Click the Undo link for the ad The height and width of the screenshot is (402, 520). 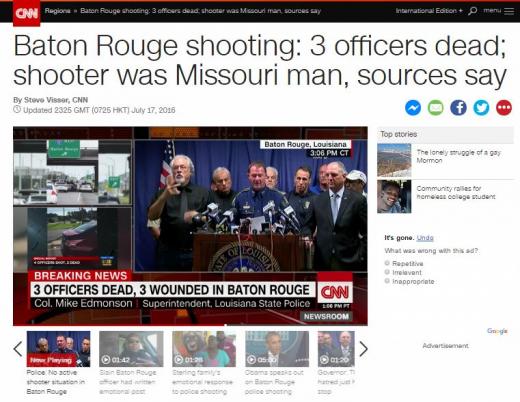[425, 238]
